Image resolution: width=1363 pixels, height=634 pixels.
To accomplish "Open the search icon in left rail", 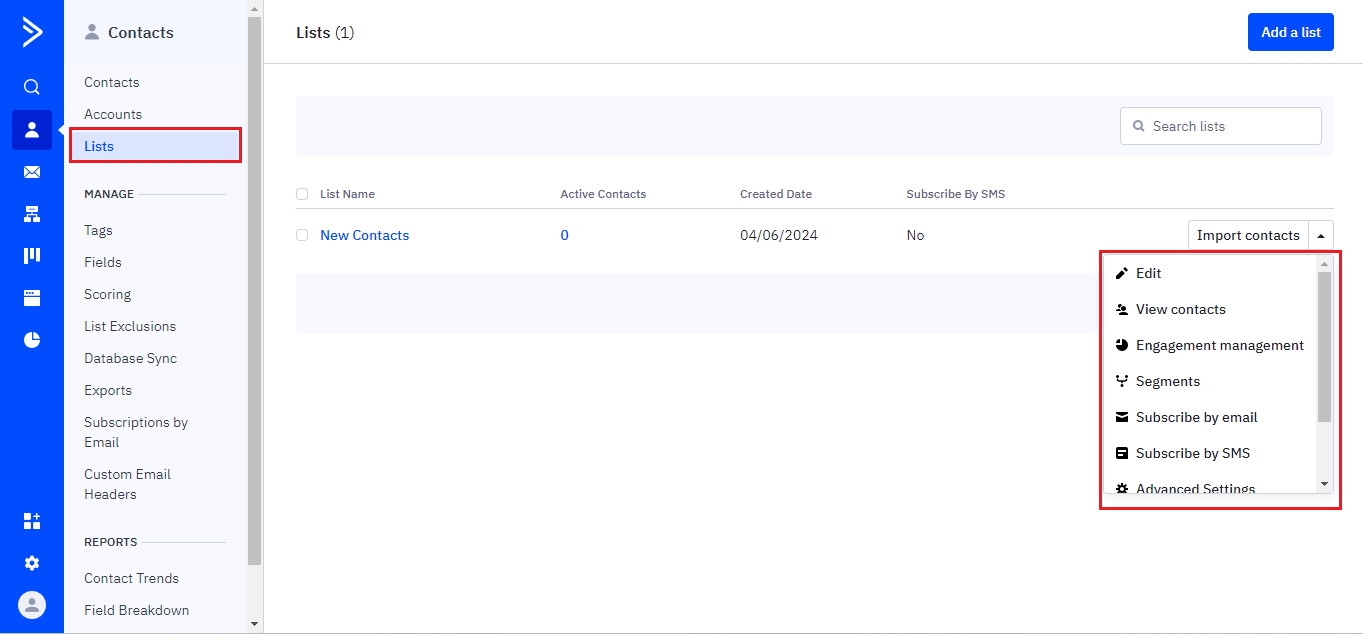I will (x=32, y=87).
